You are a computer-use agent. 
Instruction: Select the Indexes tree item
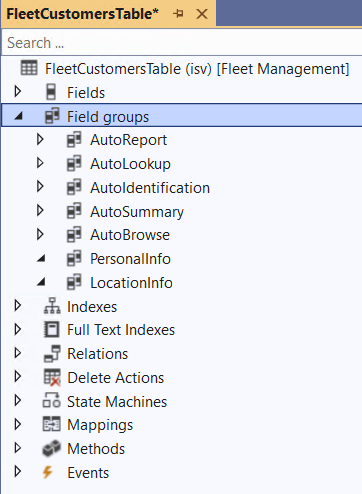tap(92, 307)
